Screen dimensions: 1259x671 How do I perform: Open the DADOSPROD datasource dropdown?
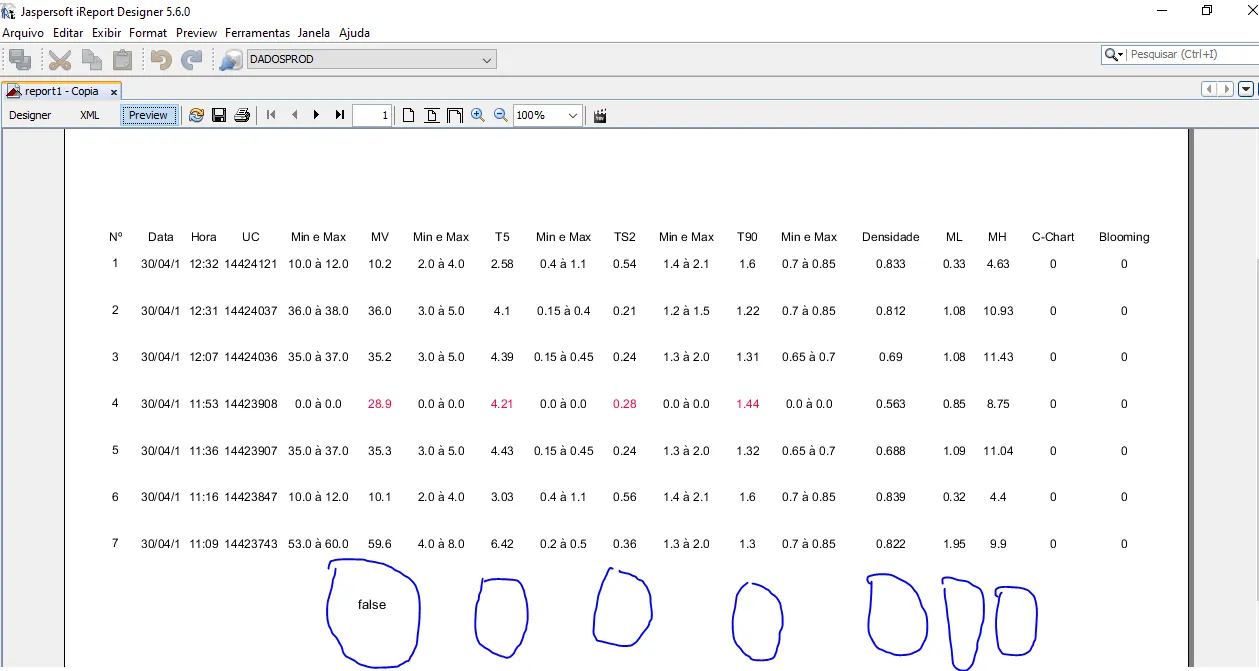487,60
